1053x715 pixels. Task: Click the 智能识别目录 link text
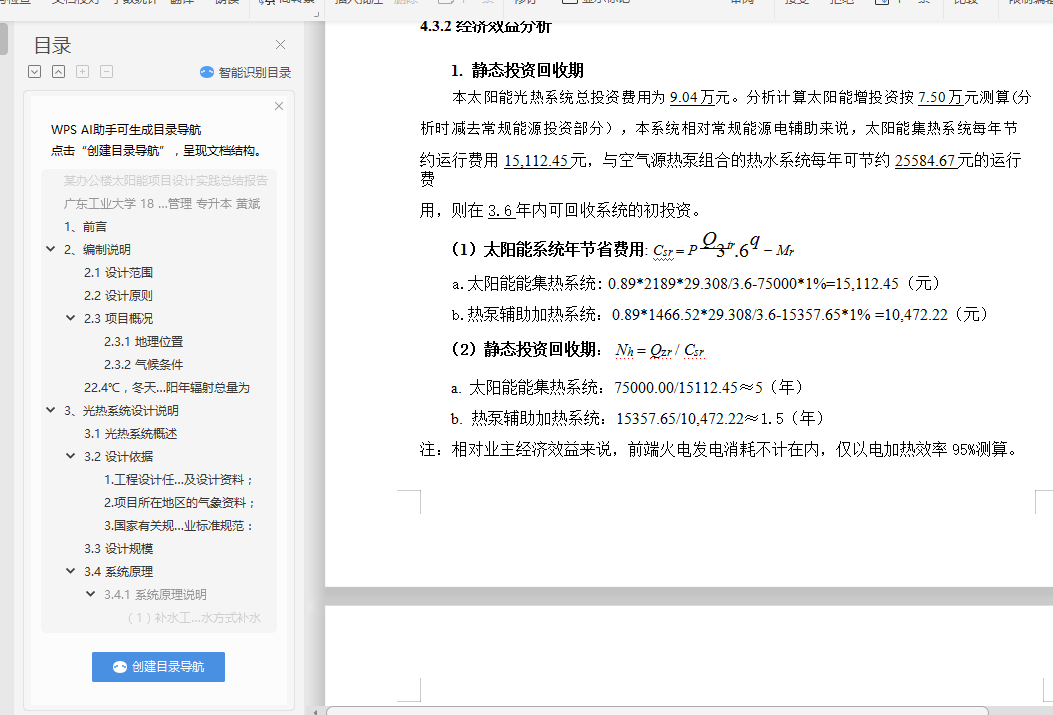[255, 73]
